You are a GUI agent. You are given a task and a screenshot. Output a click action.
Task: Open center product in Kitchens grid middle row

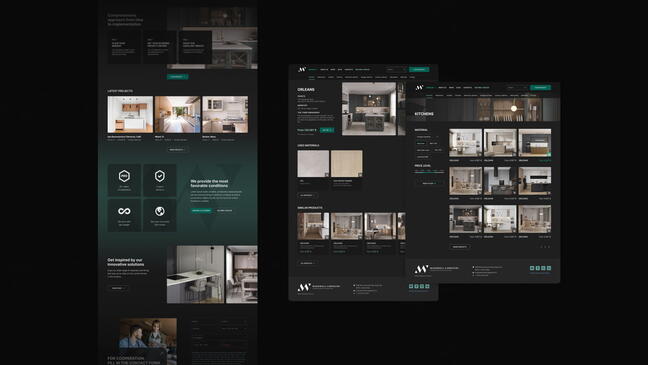500,181
